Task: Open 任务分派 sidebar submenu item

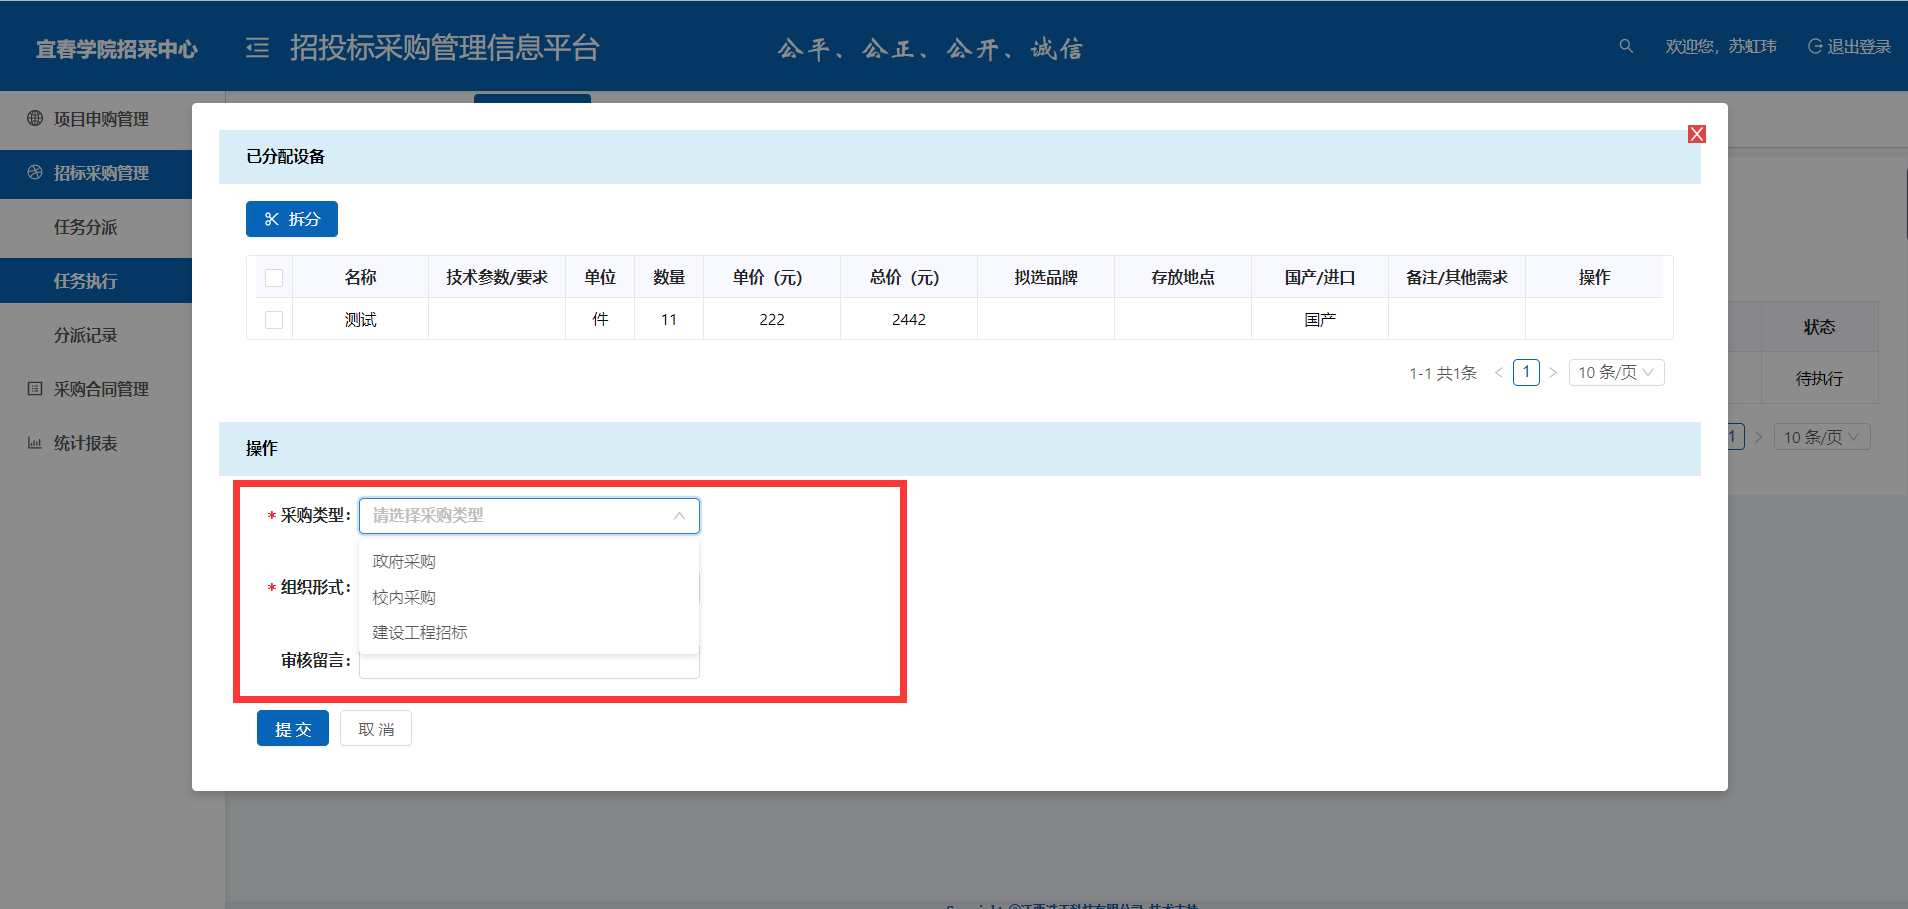Action: pos(85,227)
